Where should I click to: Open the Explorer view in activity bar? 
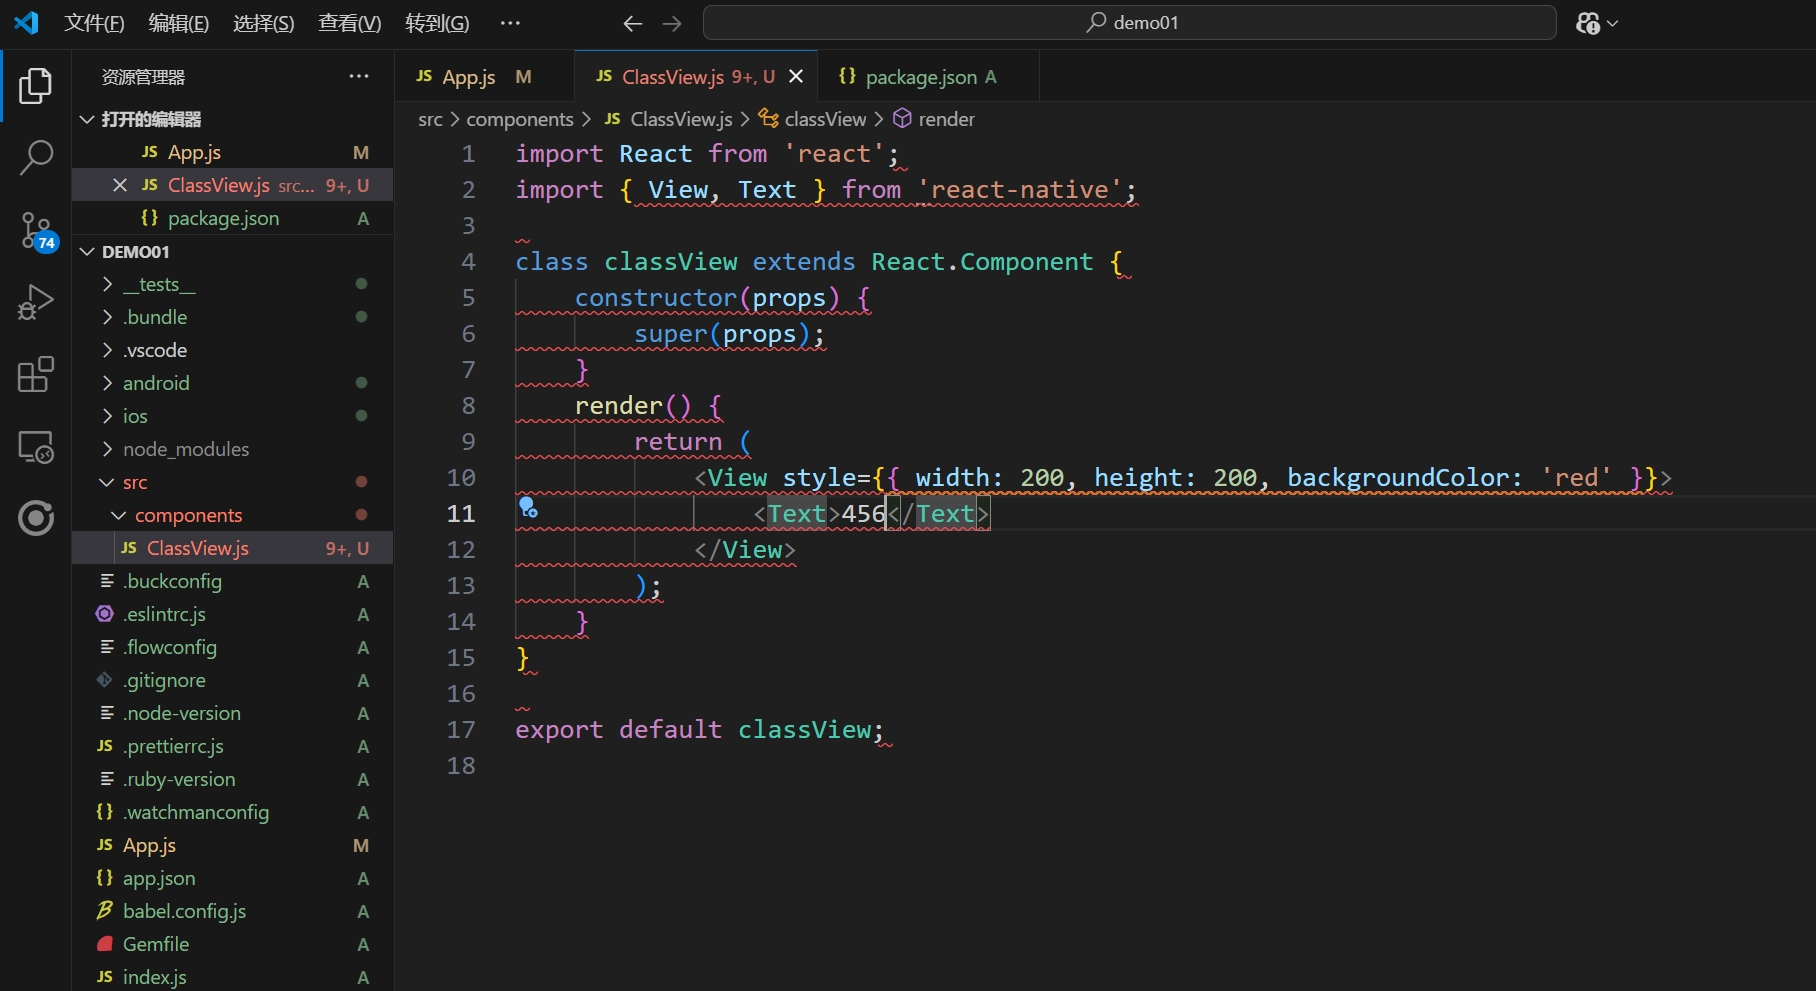36,86
